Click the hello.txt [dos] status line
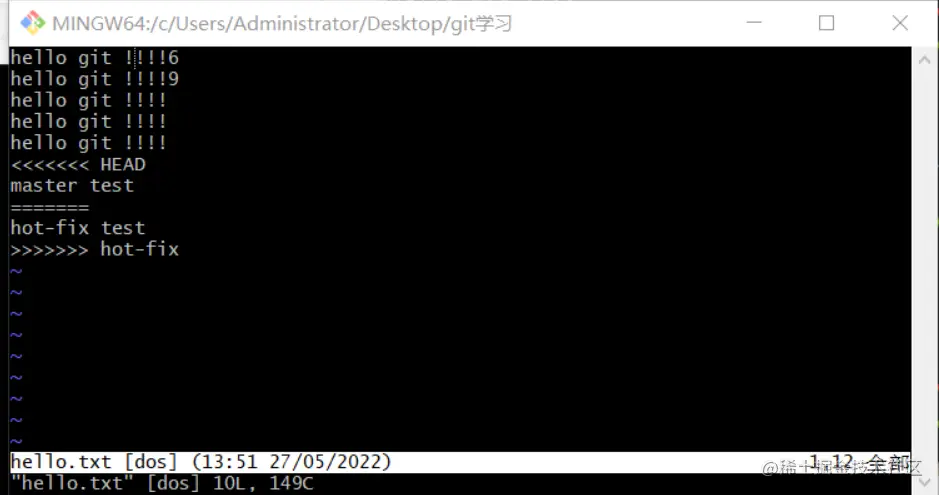 [x=460, y=462]
